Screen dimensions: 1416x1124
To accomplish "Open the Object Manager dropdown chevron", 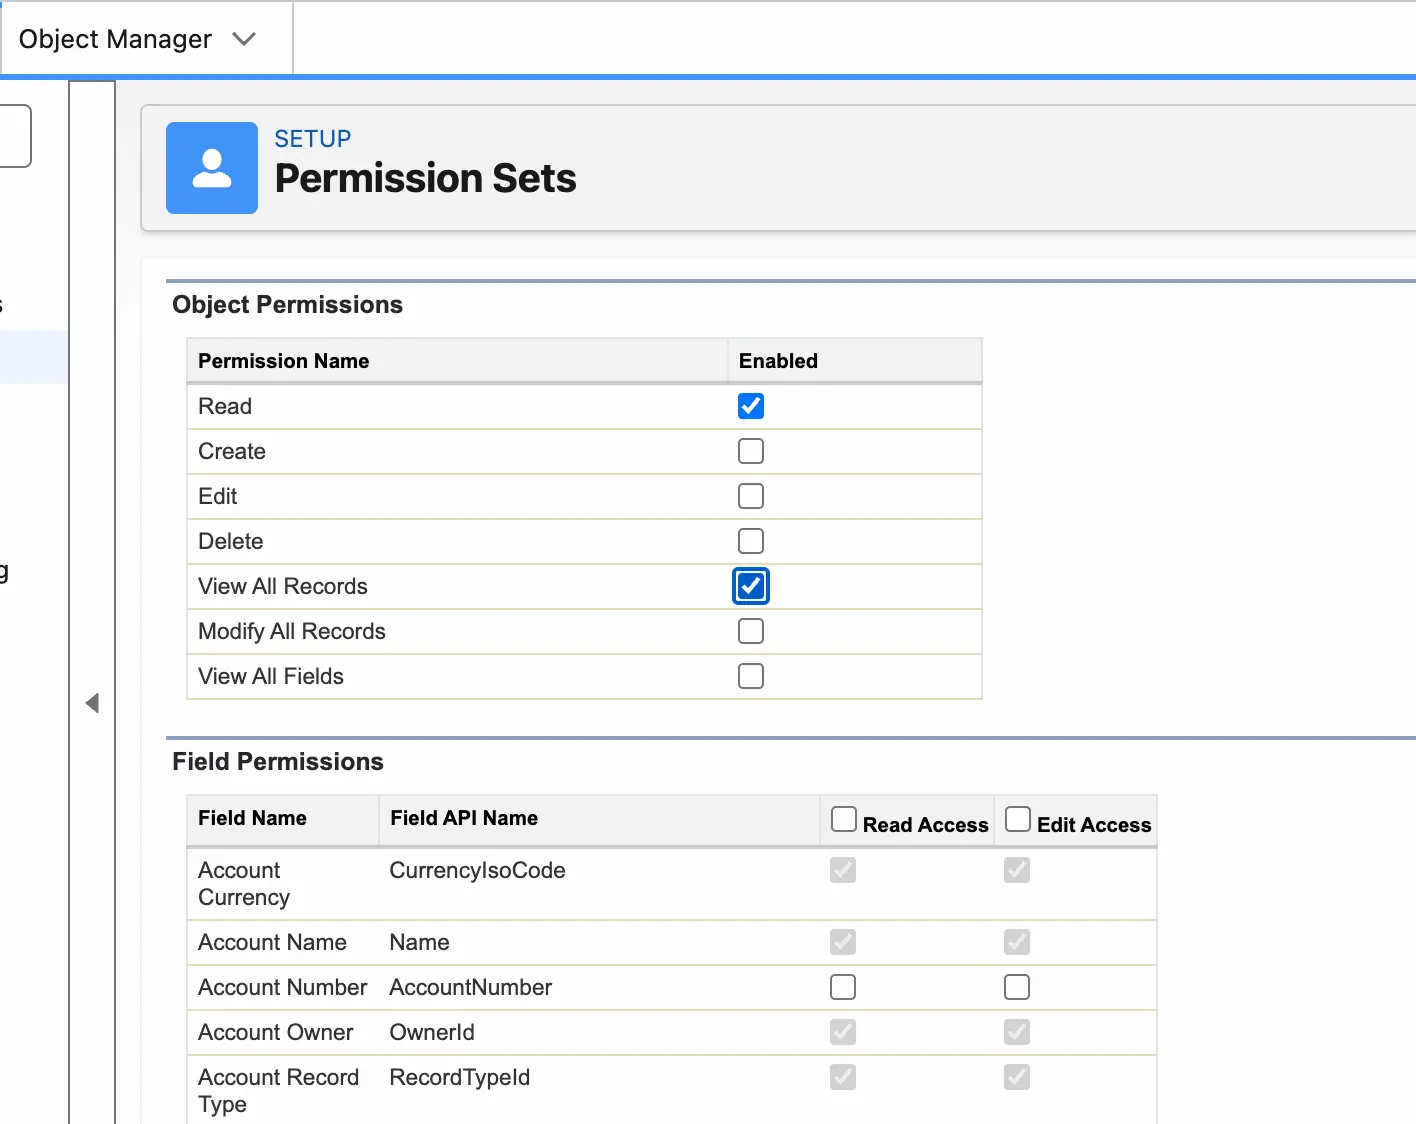I will [244, 39].
